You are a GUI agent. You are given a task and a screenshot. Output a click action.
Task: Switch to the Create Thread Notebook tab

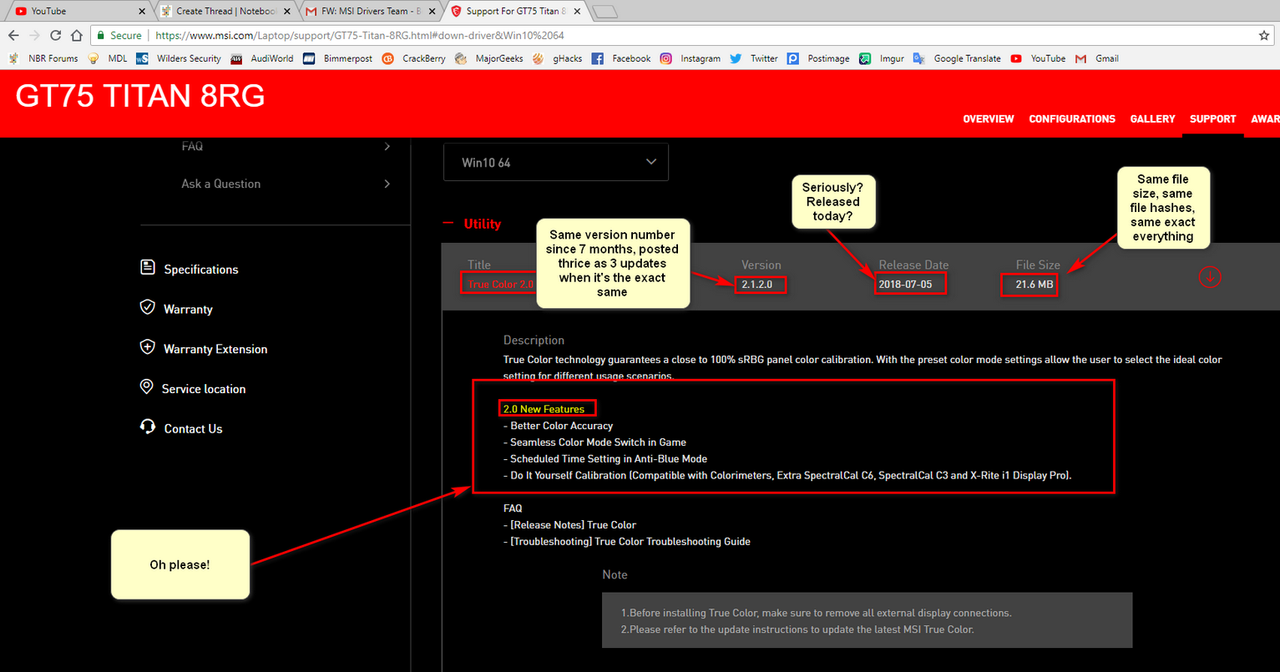pos(225,11)
